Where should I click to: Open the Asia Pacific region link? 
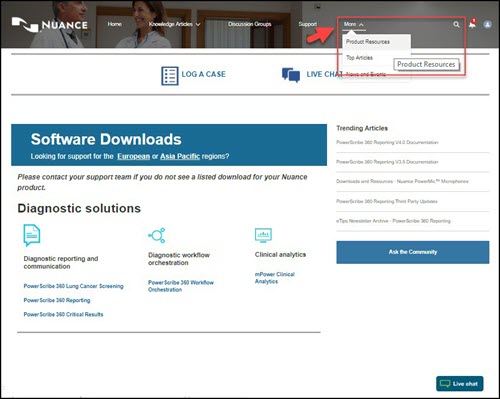pos(180,156)
